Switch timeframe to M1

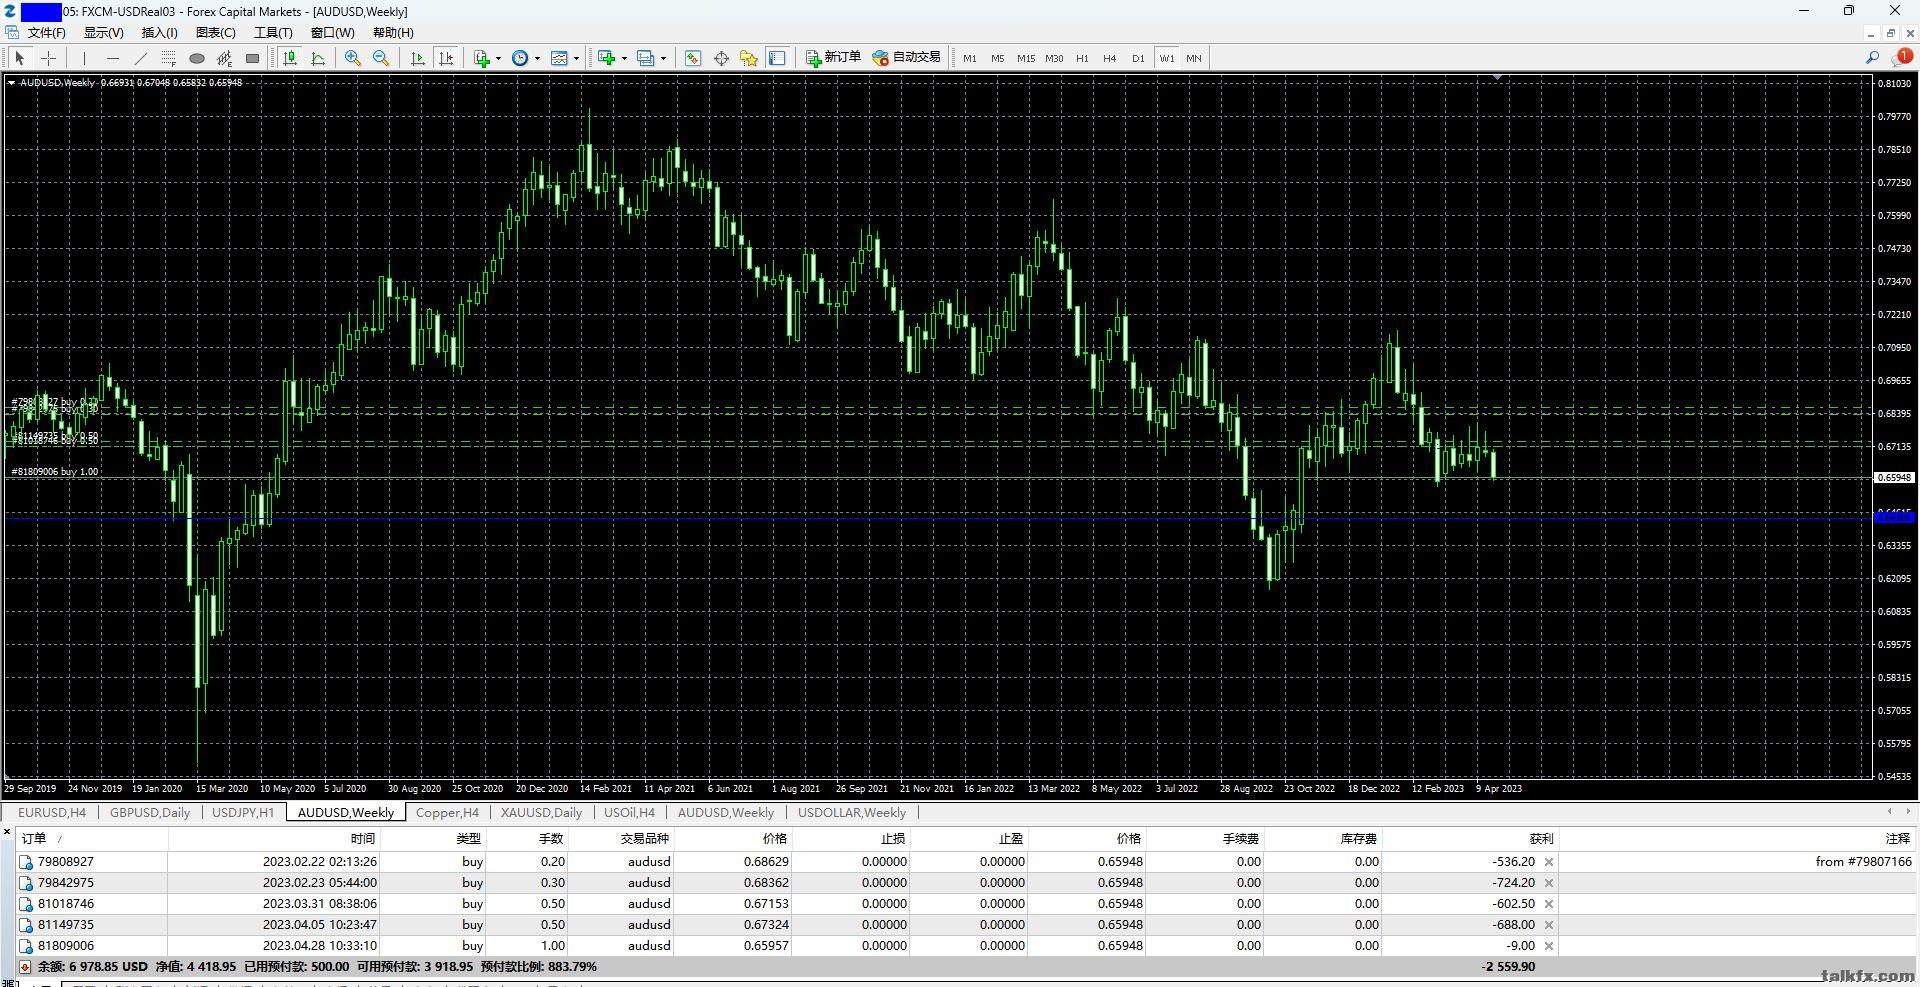point(970,58)
